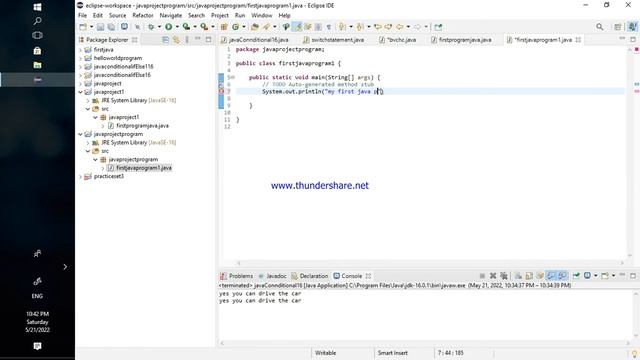
Task: Toggle Block Selection Mode in toolbar
Action: (318, 27)
